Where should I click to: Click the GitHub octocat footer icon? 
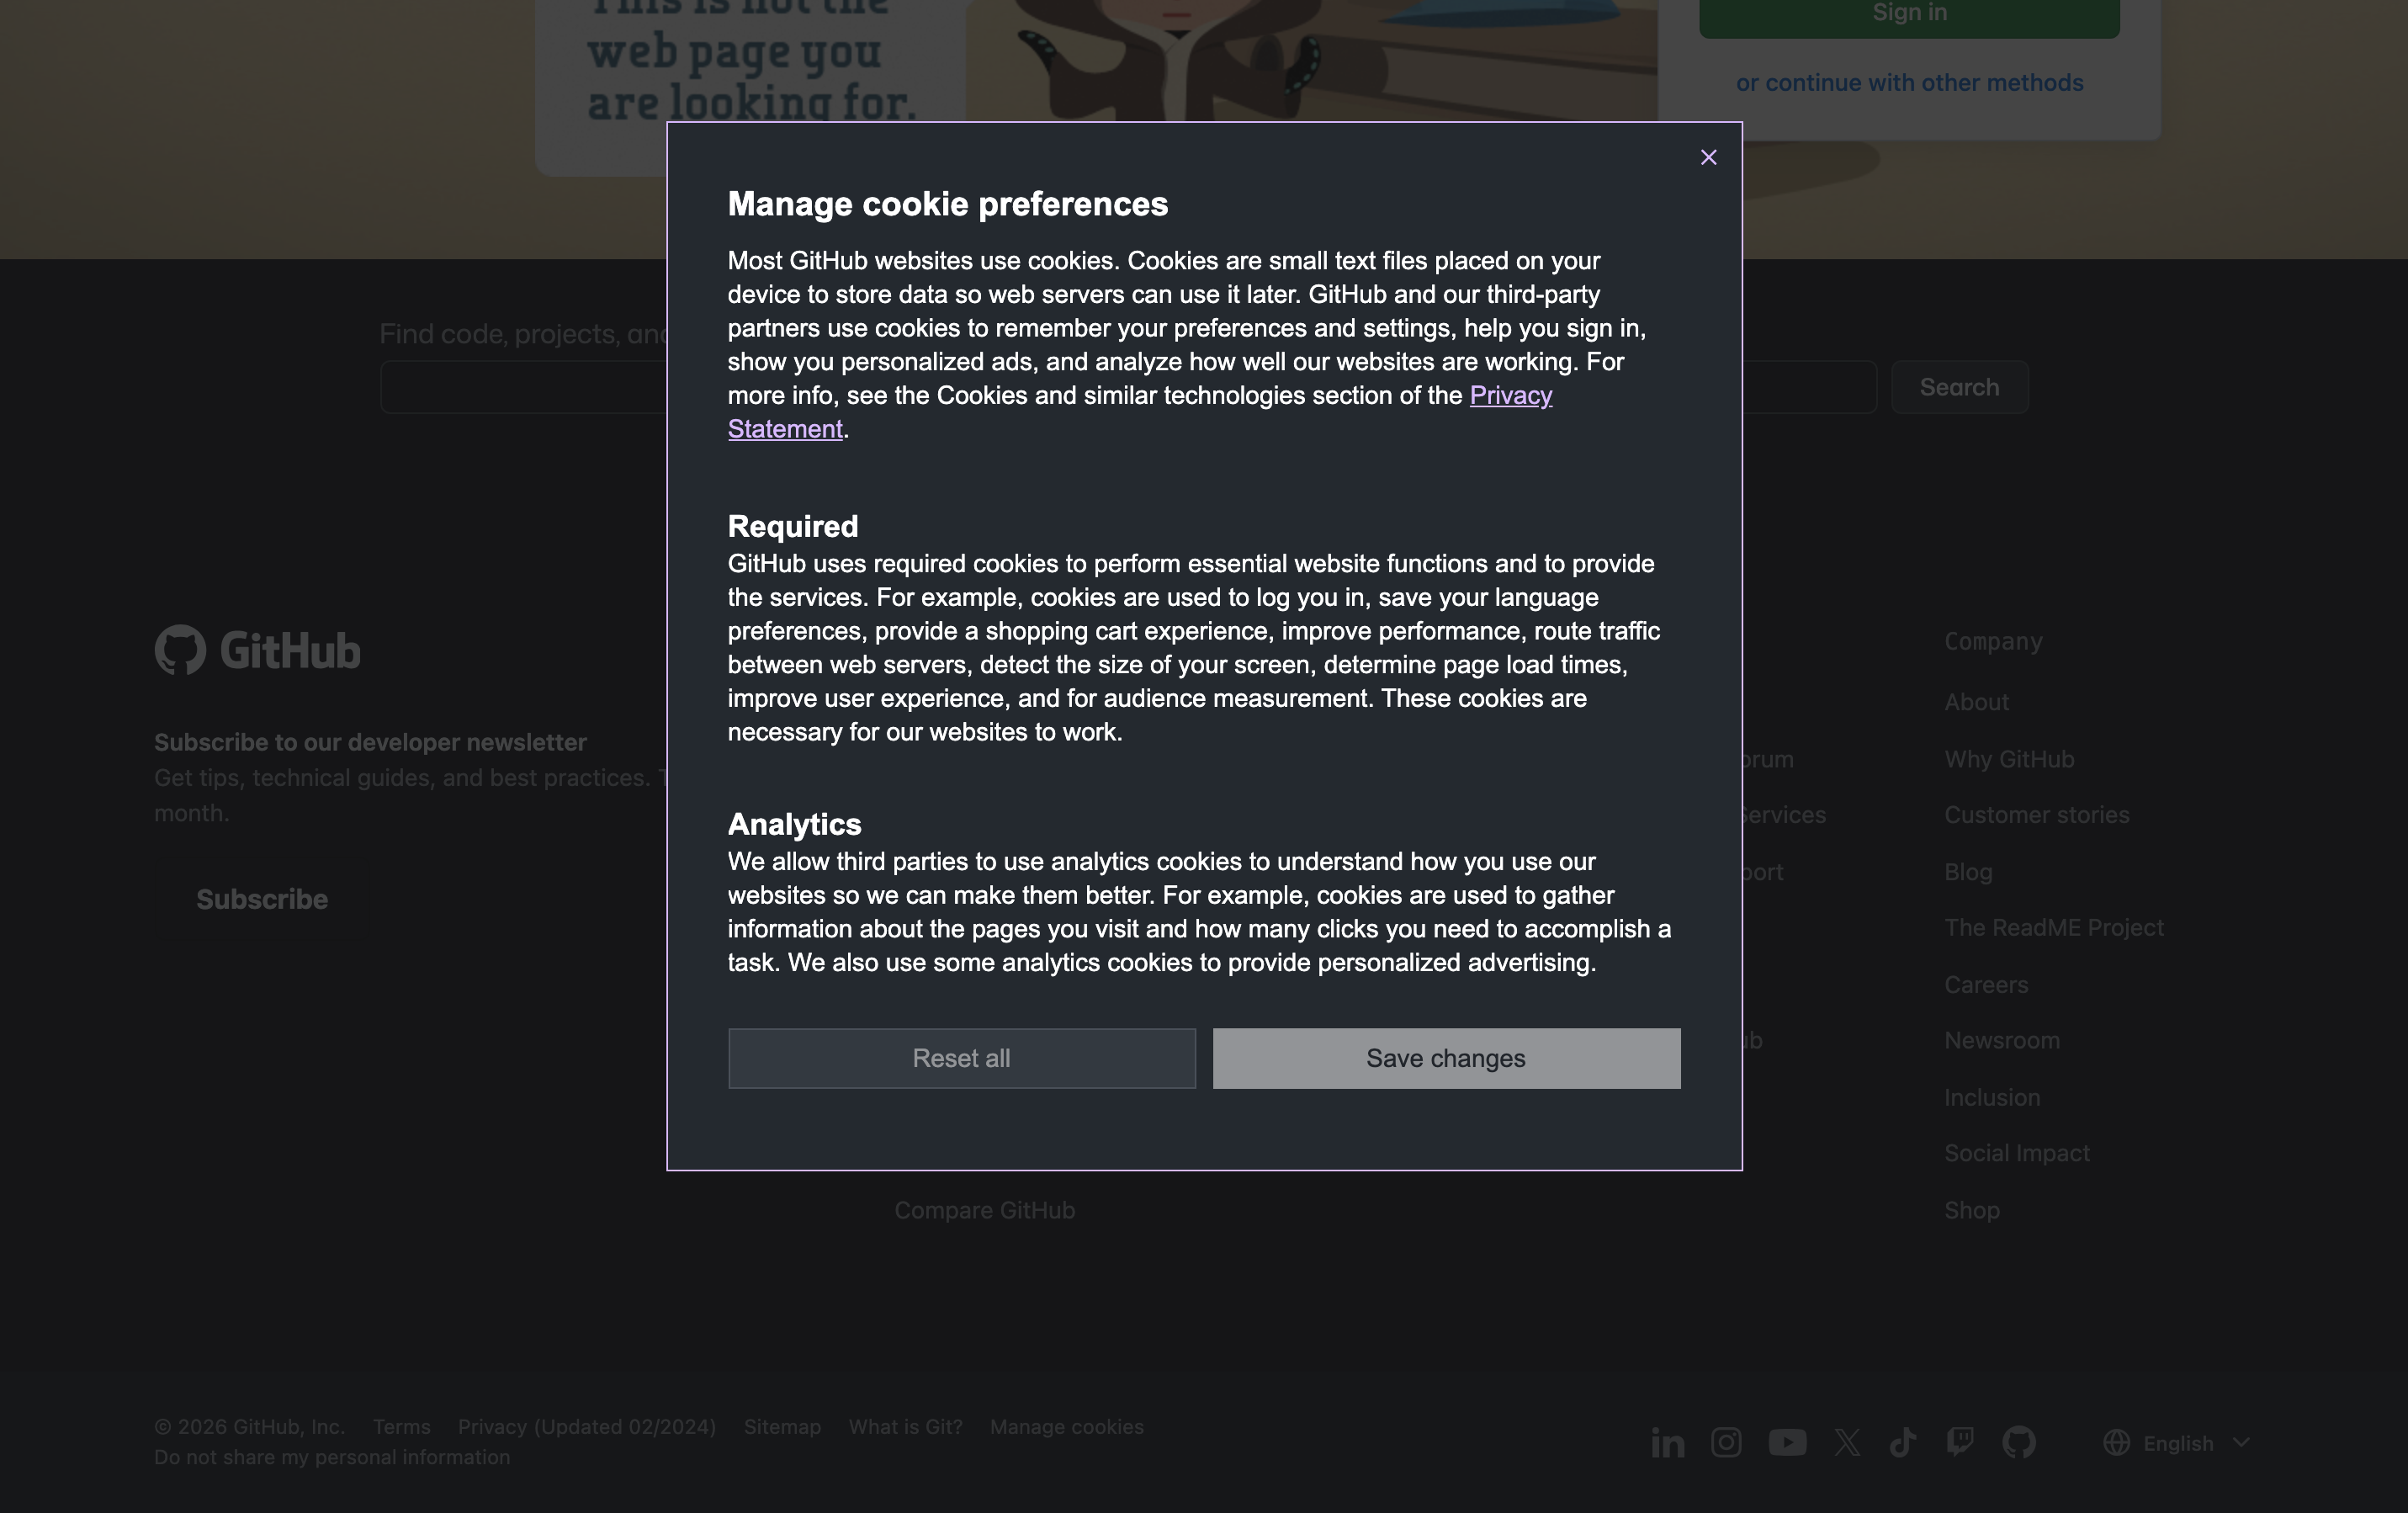coord(2018,1442)
